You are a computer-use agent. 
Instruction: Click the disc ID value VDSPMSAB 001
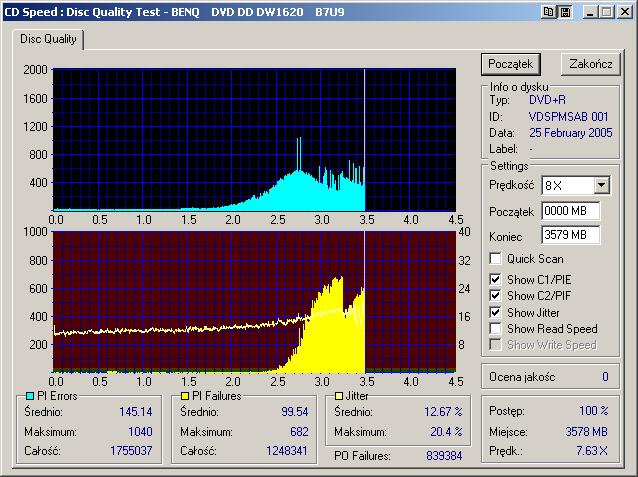click(568, 117)
